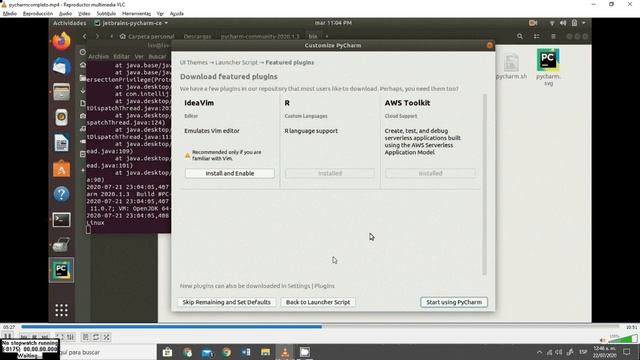Show Applications grid in the dock
The image size is (640, 360).
point(61,310)
